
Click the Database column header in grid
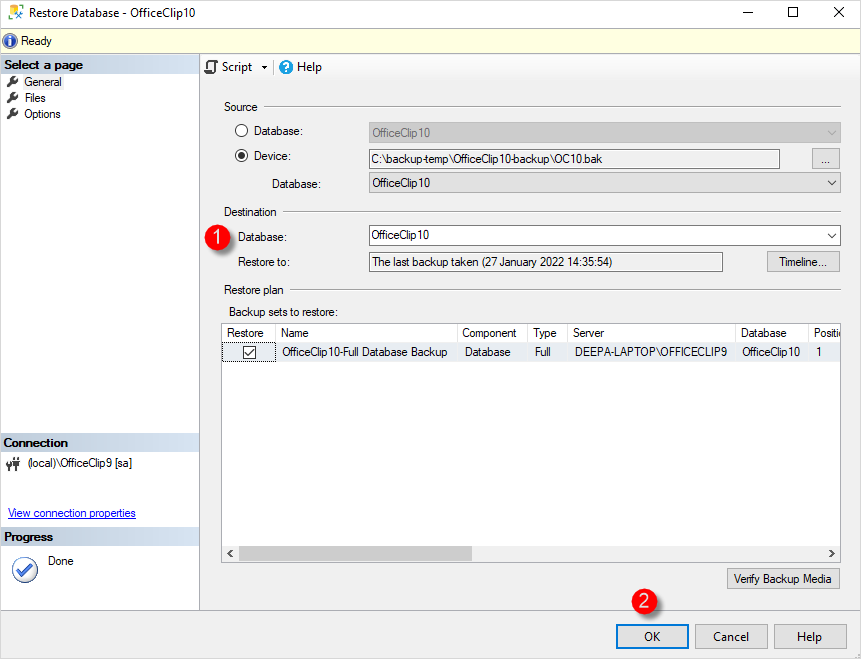click(771, 333)
